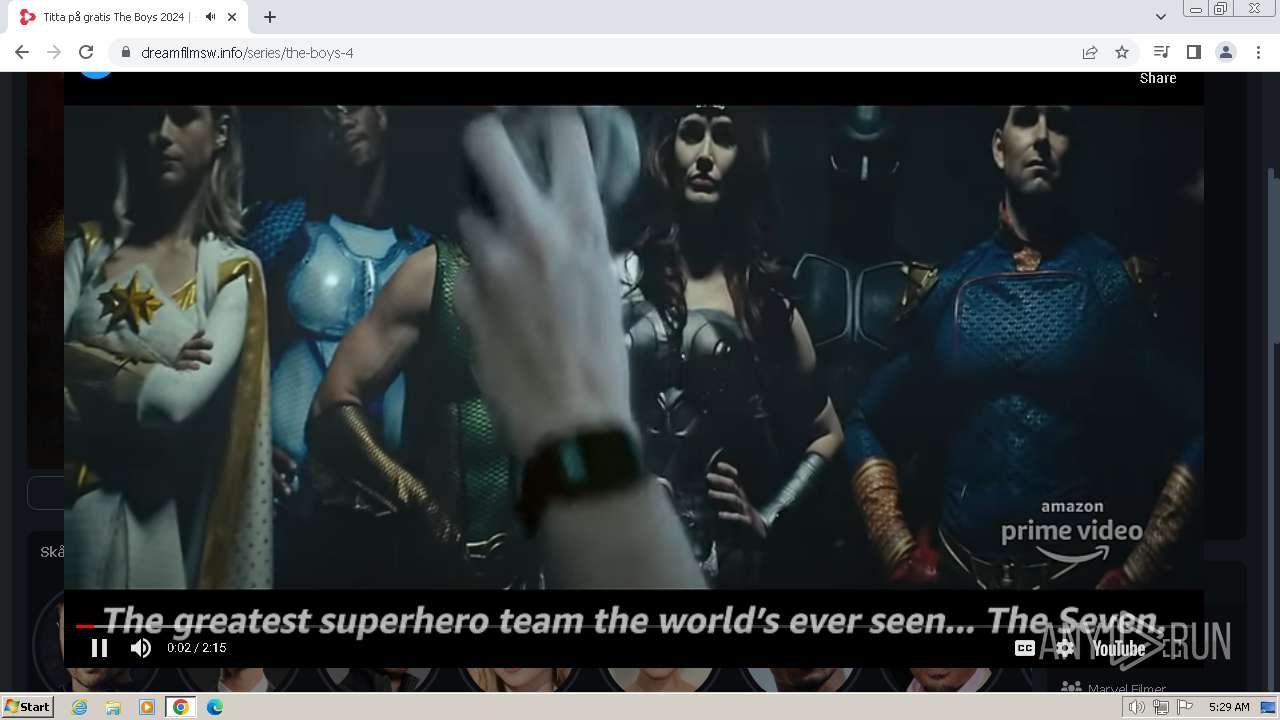This screenshot has height=720, width=1280.
Task: Open a new browser tab
Action: (270, 17)
